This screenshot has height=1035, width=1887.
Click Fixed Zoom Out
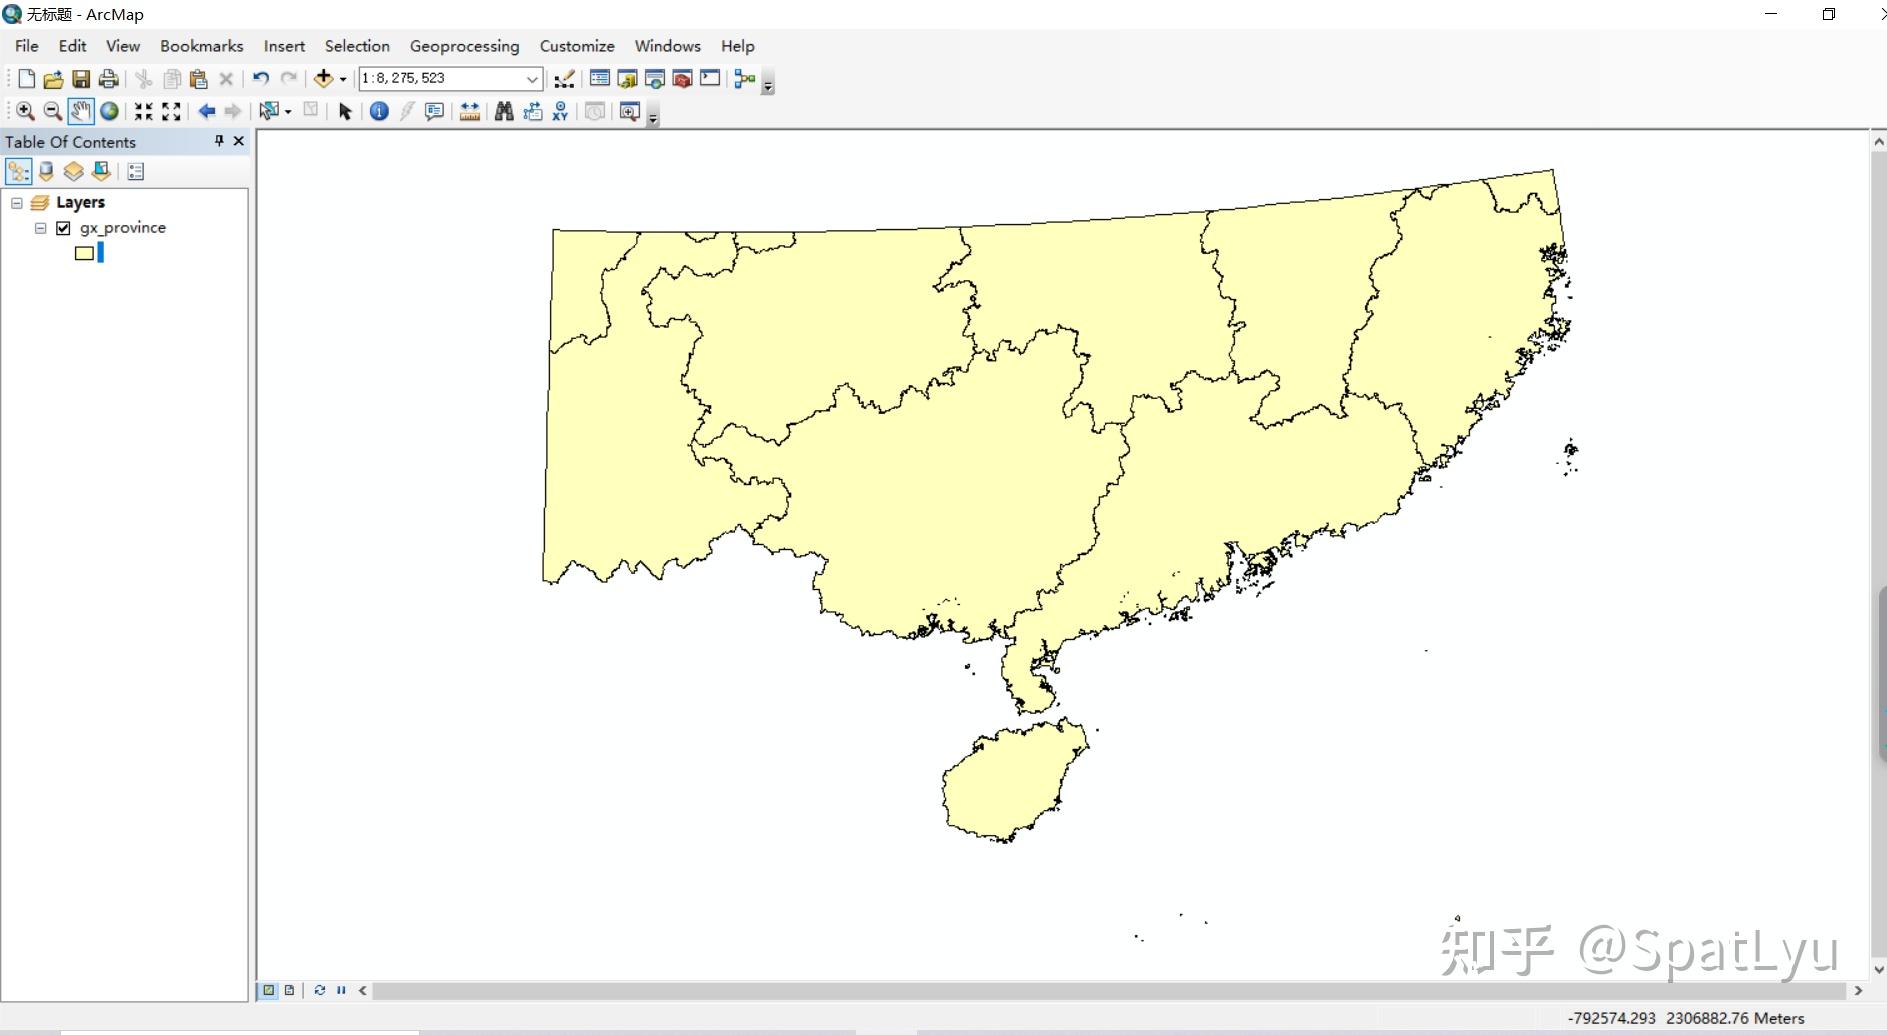click(x=171, y=112)
